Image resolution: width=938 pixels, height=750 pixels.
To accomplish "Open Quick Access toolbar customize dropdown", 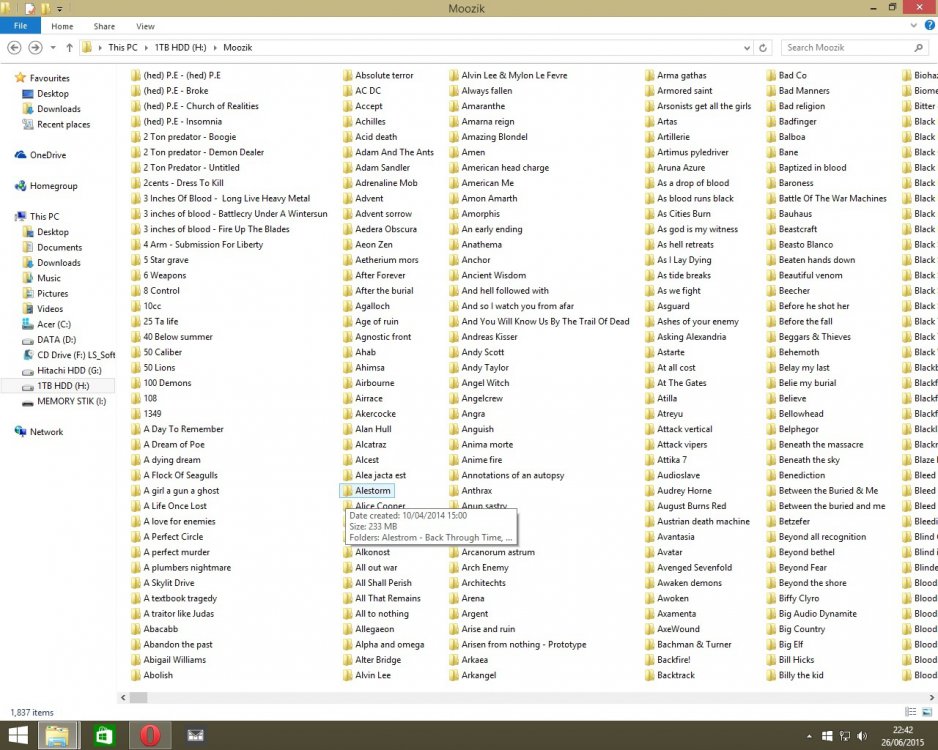I will point(59,9).
